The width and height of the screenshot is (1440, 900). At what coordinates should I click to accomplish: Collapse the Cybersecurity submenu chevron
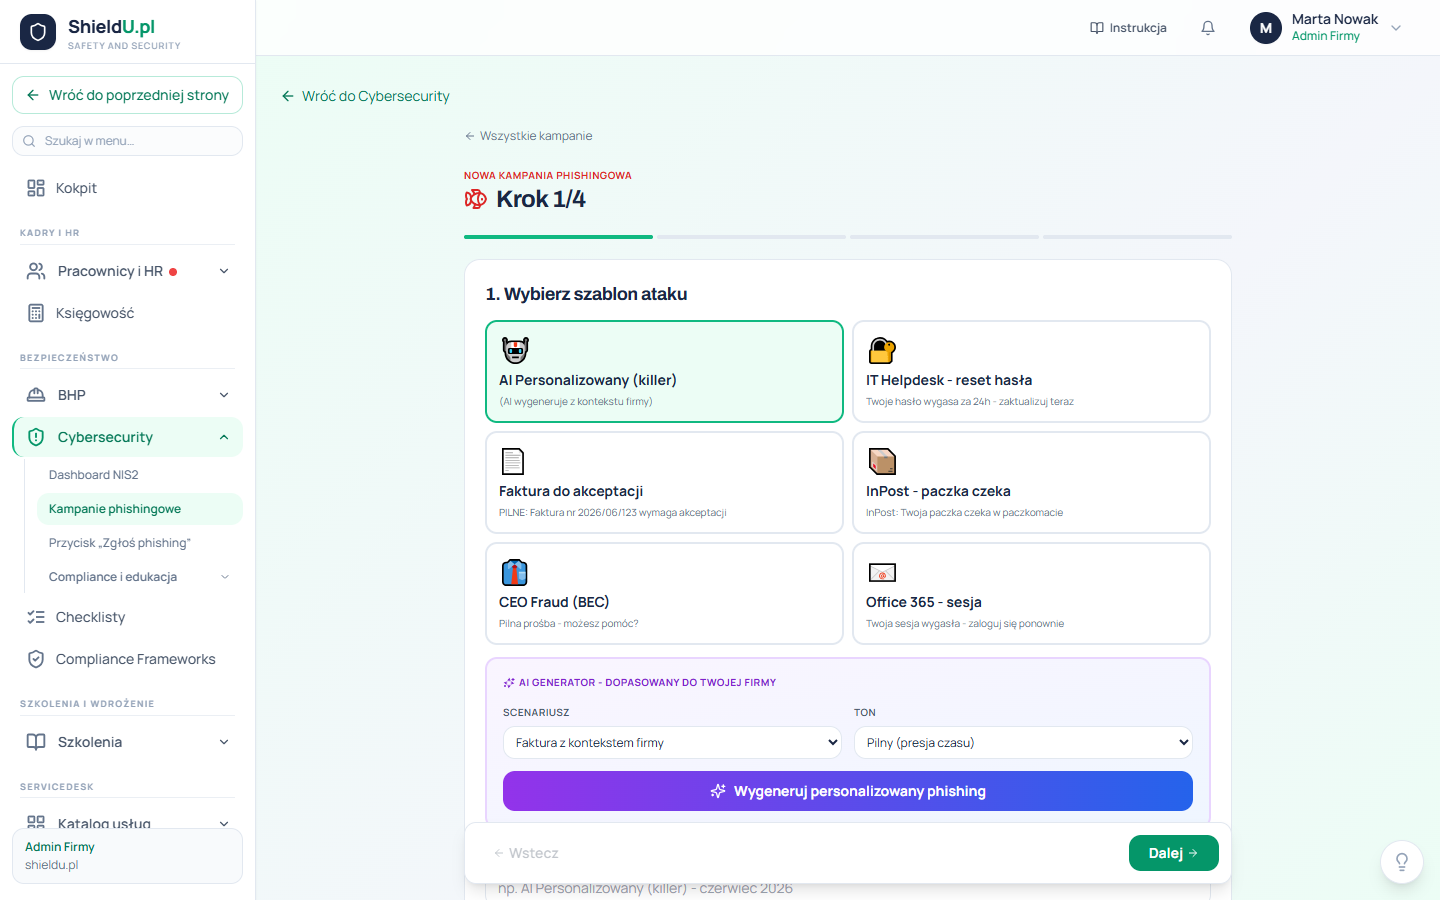224,437
